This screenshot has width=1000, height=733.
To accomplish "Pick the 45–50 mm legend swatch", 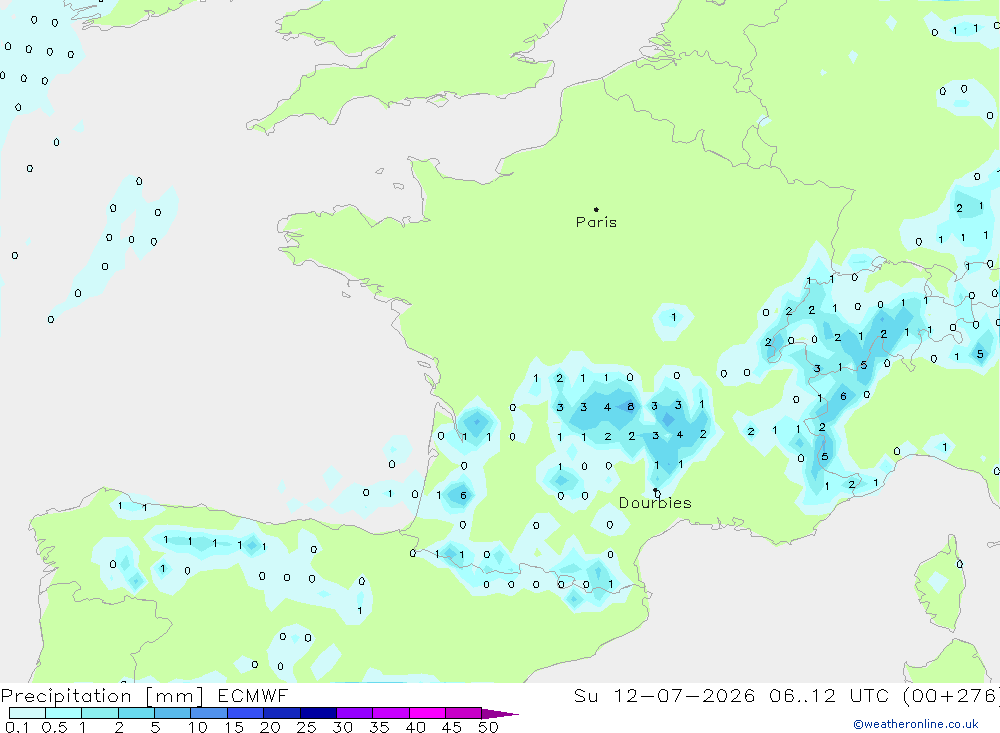I will point(464,713).
